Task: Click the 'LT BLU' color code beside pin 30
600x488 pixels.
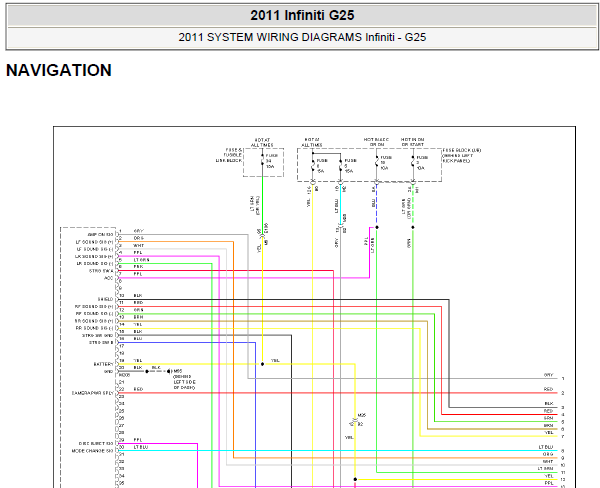Action: 141,447
